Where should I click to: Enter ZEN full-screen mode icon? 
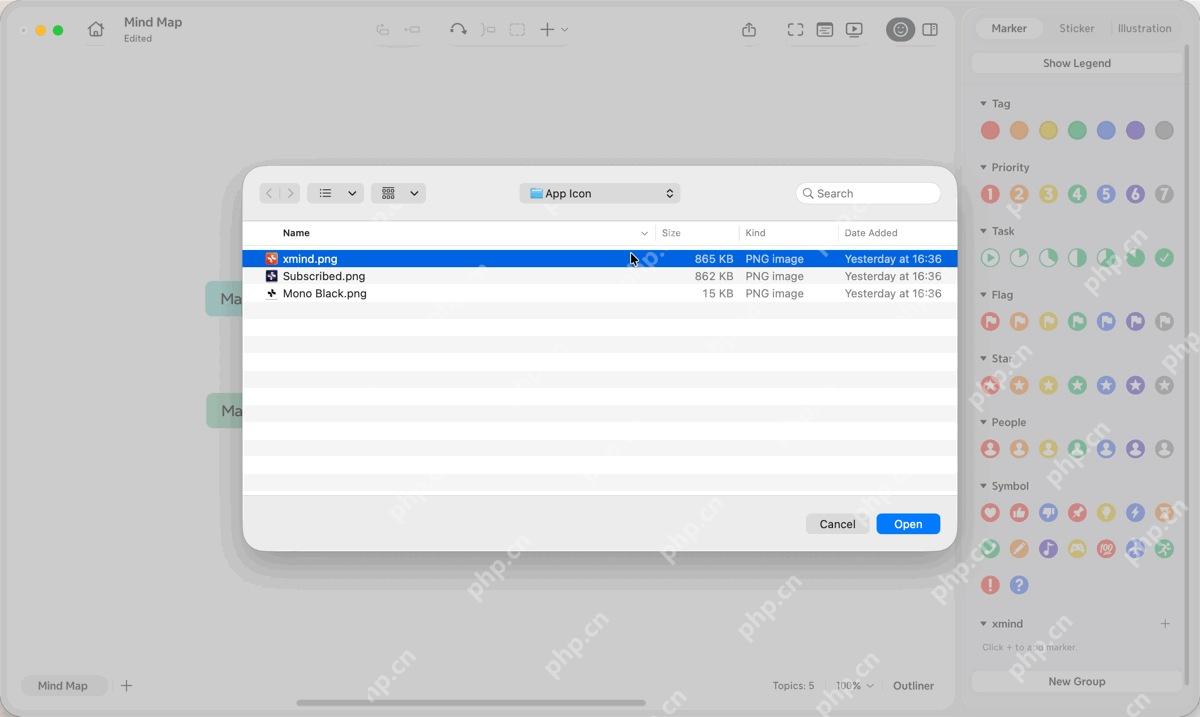(x=795, y=30)
